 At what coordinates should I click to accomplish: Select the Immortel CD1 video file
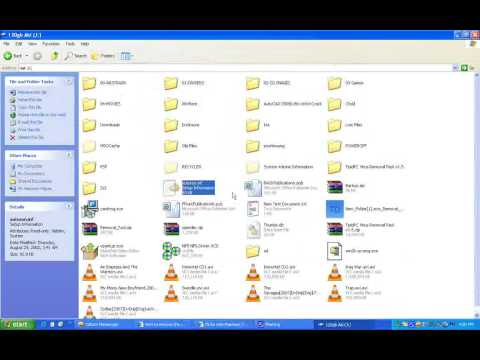[191, 272]
